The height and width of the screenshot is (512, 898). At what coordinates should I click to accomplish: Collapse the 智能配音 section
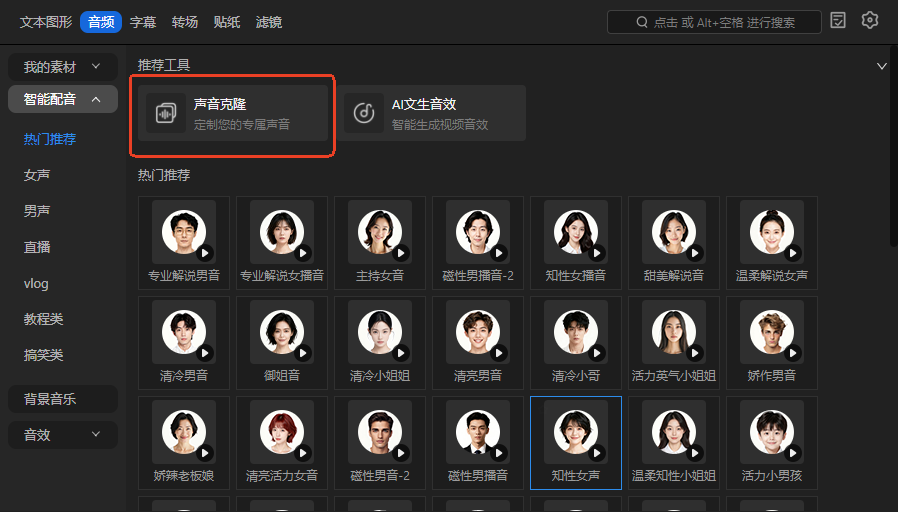click(63, 99)
